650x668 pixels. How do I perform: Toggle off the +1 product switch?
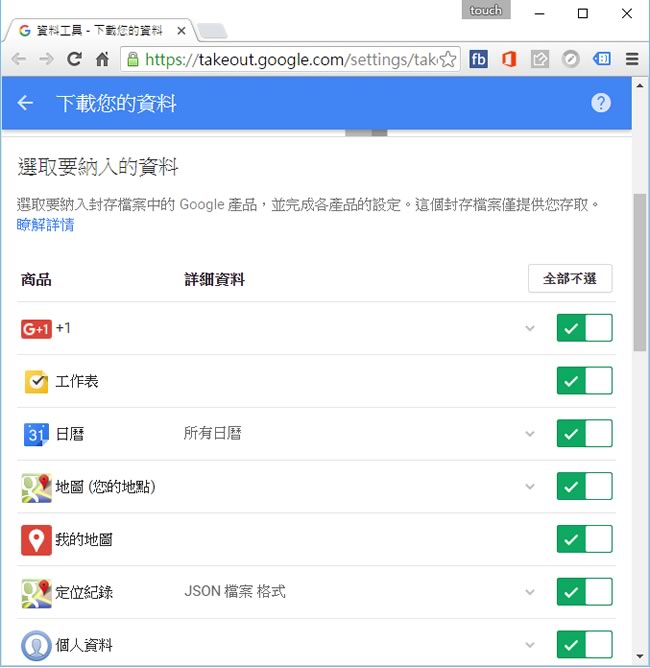tap(584, 328)
